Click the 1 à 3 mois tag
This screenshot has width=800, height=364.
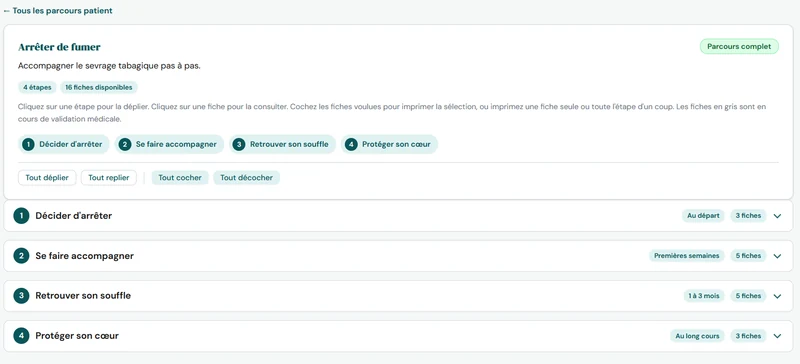point(704,296)
